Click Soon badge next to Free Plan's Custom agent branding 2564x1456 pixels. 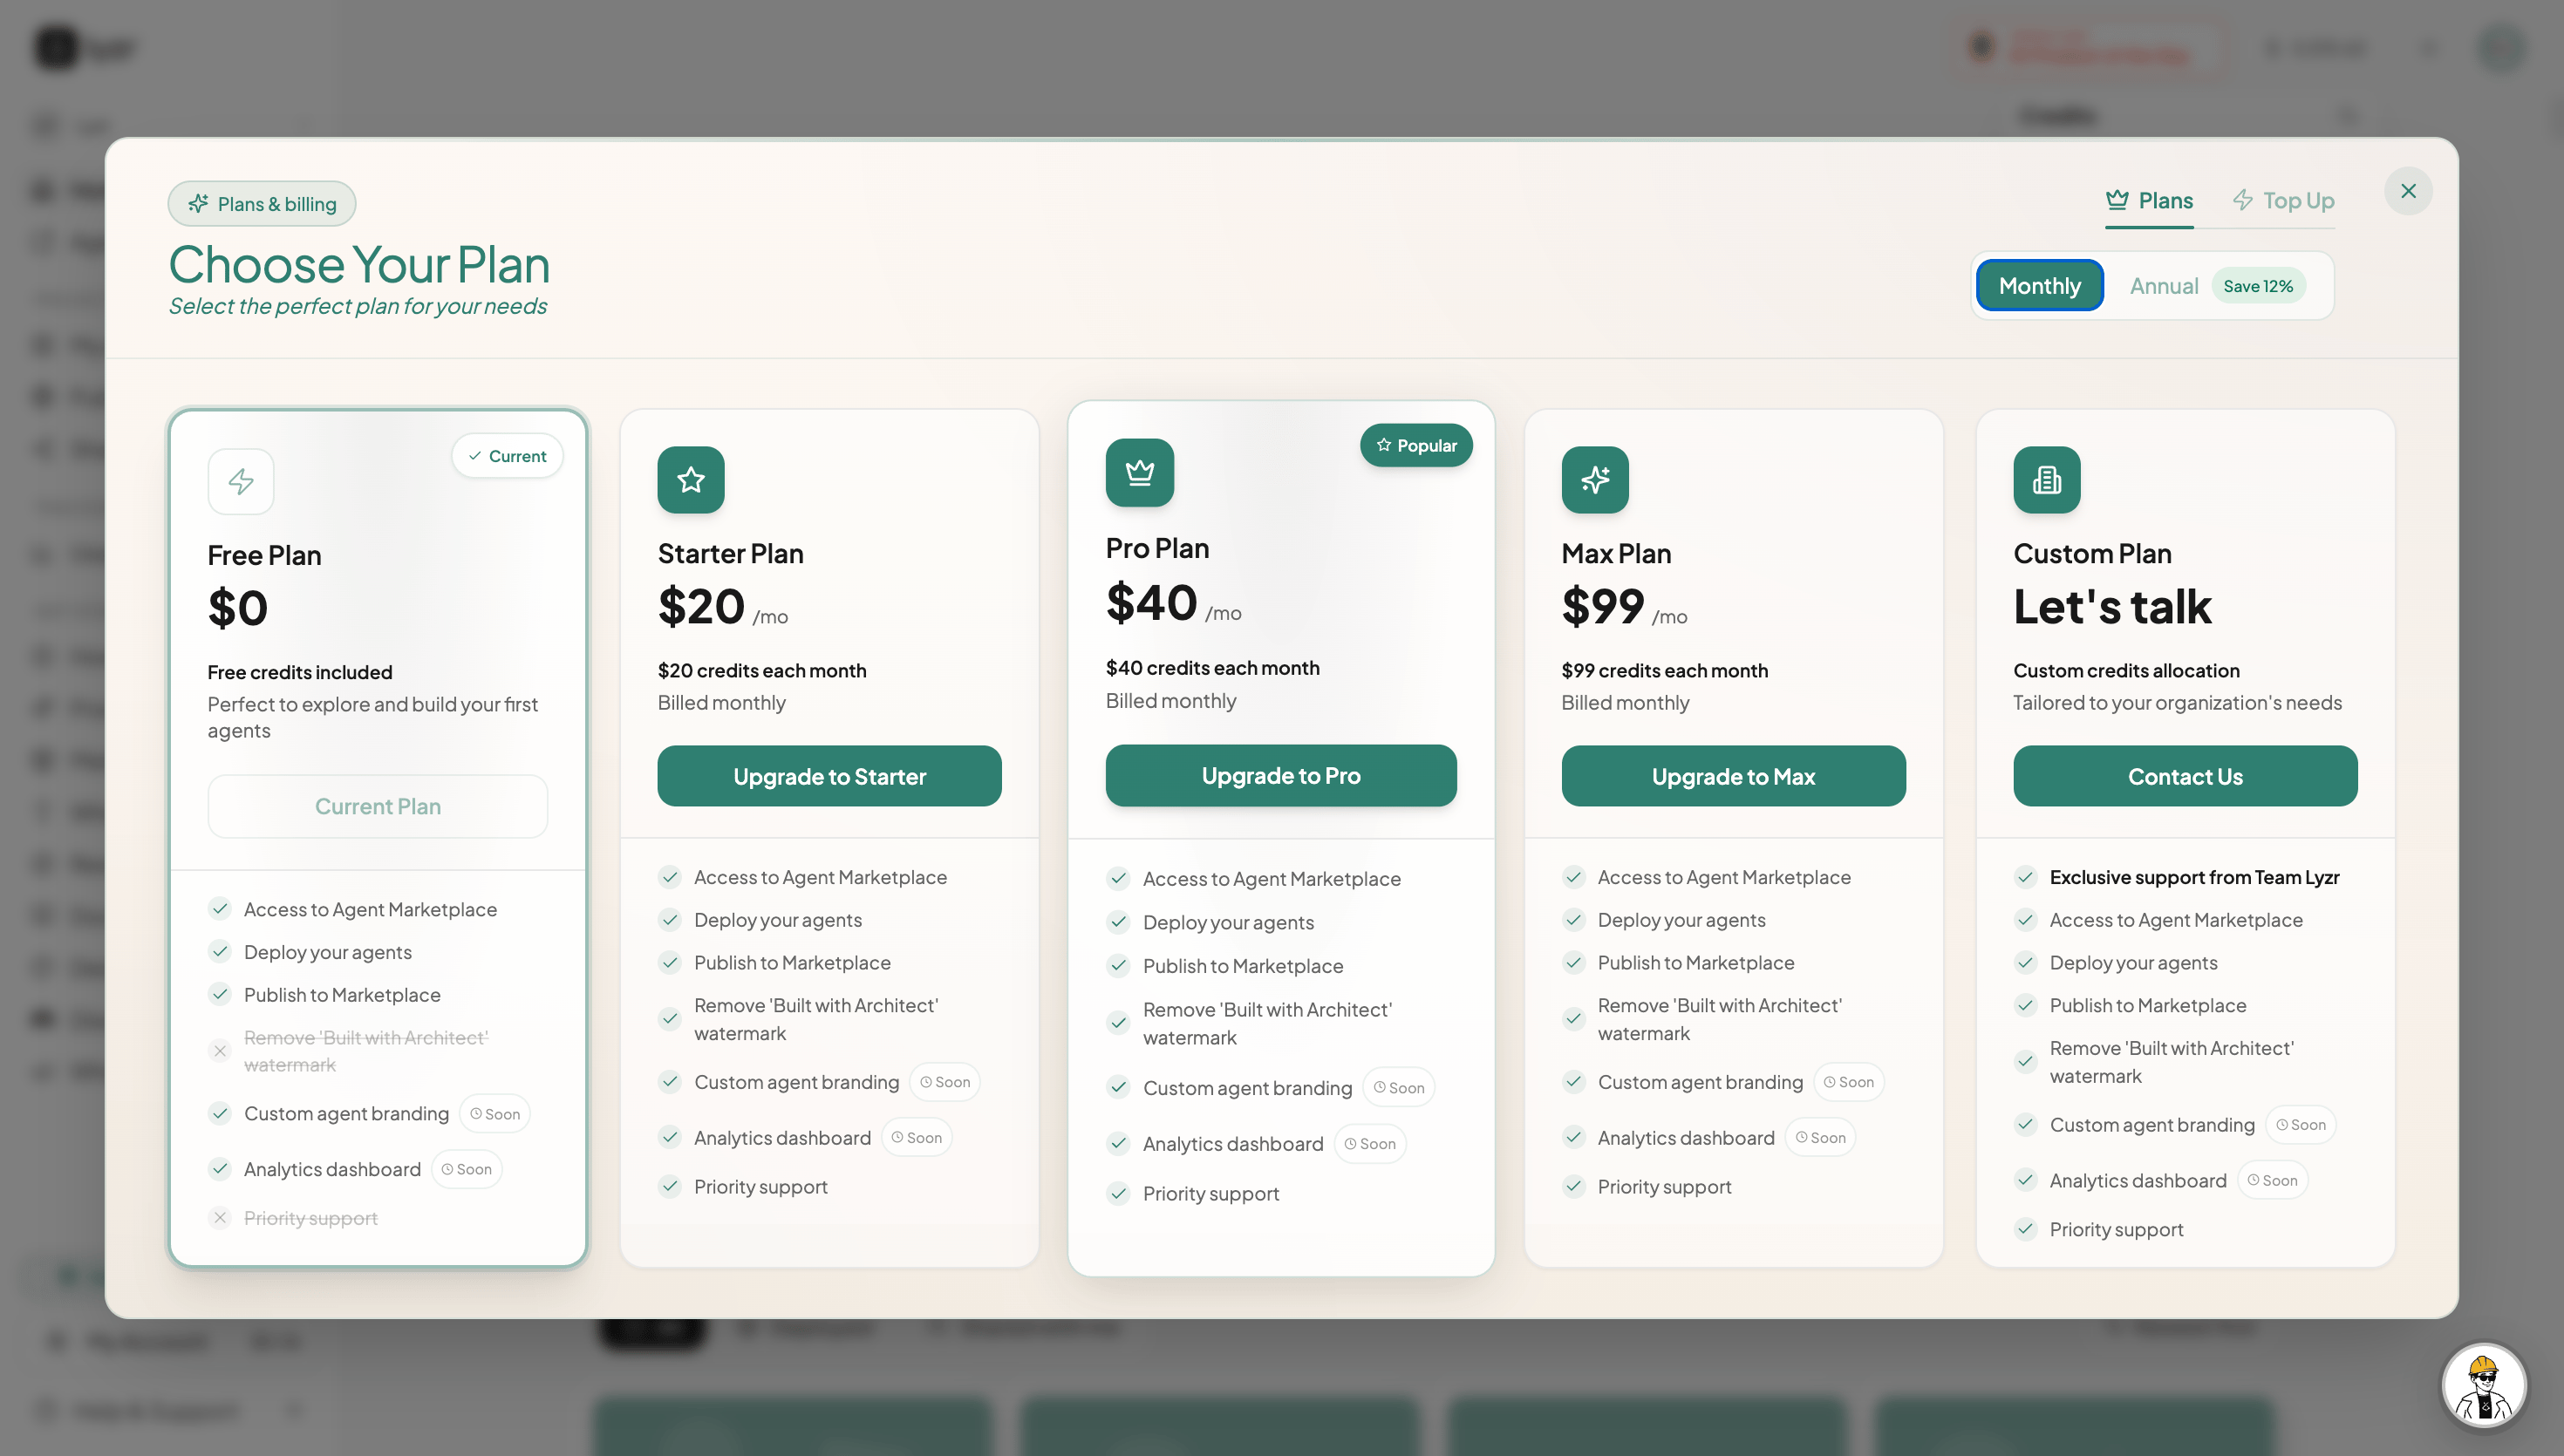coord(495,1114)
